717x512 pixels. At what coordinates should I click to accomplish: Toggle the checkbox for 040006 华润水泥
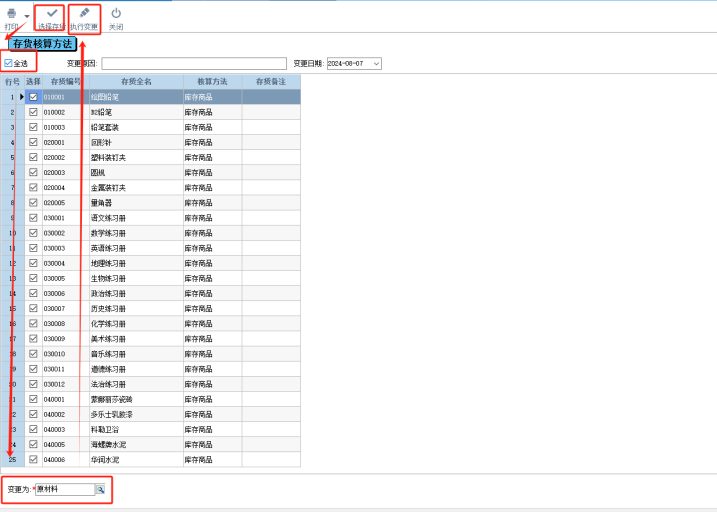[33, 459]
